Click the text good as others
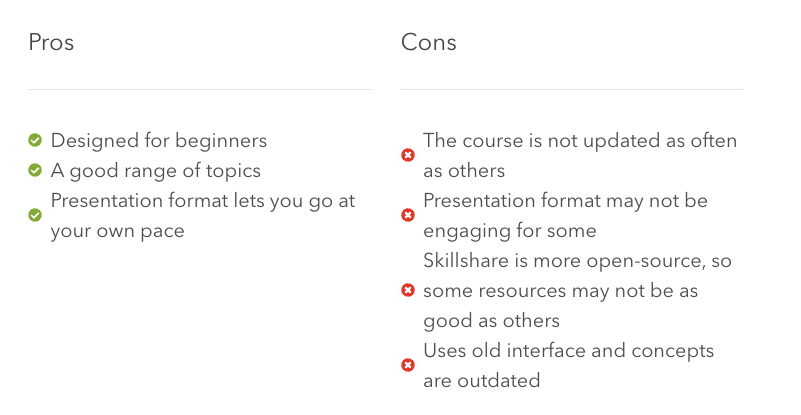Viewport: 801px width, 415px height. (x=491, y=321)
